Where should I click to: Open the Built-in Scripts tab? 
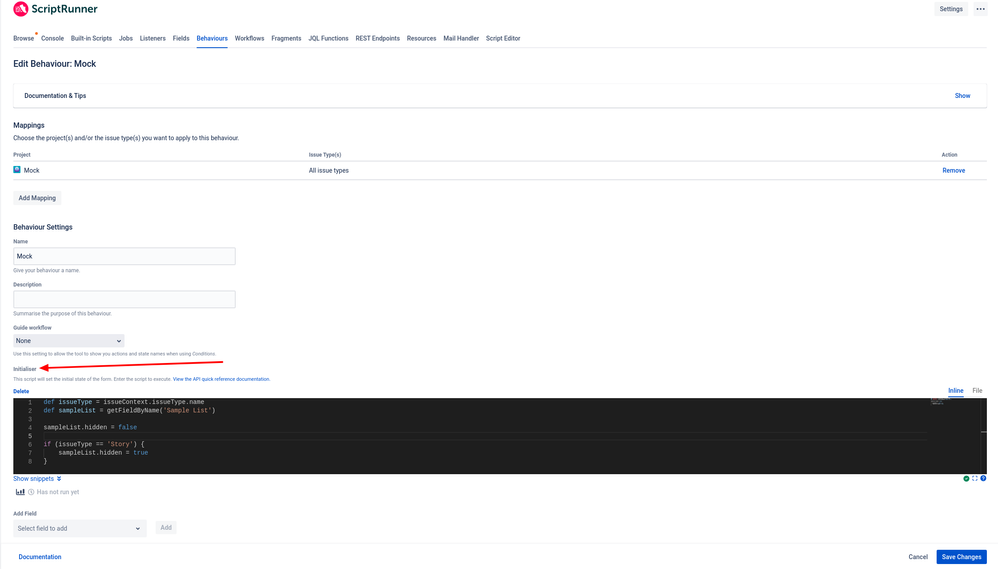91,38
